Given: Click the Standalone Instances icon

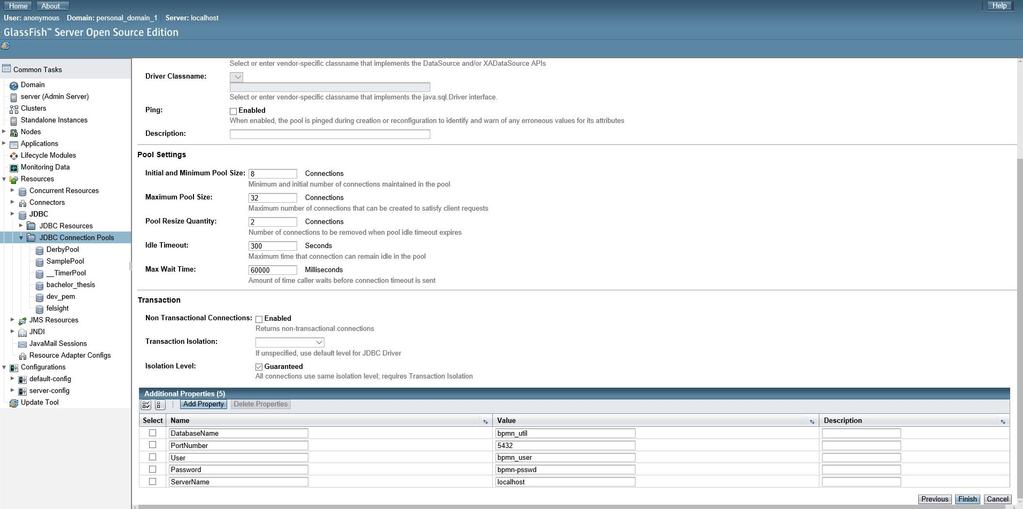Looking at the screenshot, I should [14, 120].
